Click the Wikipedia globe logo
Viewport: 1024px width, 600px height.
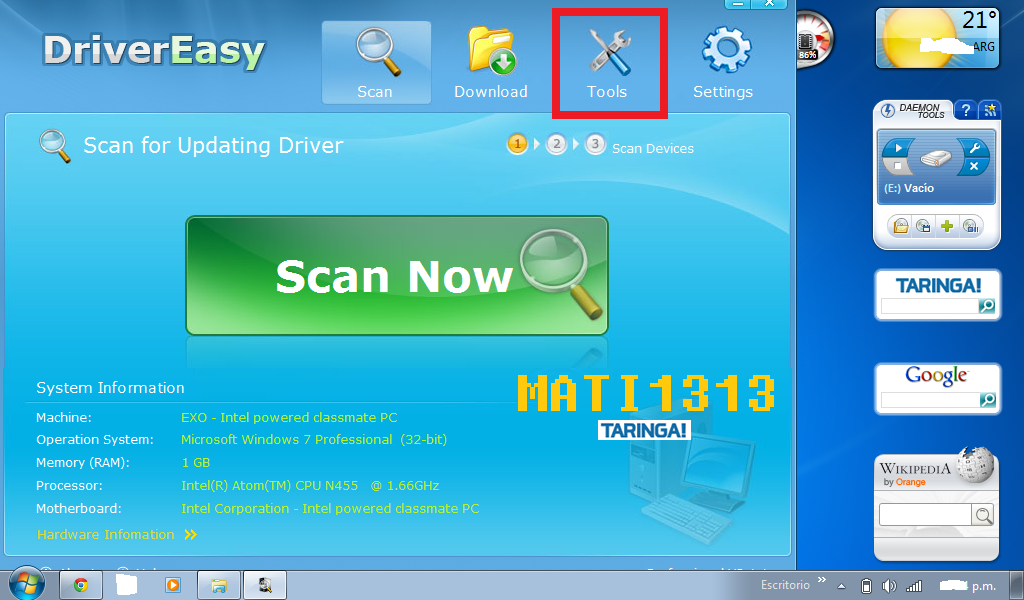click(x=975, y=465)
